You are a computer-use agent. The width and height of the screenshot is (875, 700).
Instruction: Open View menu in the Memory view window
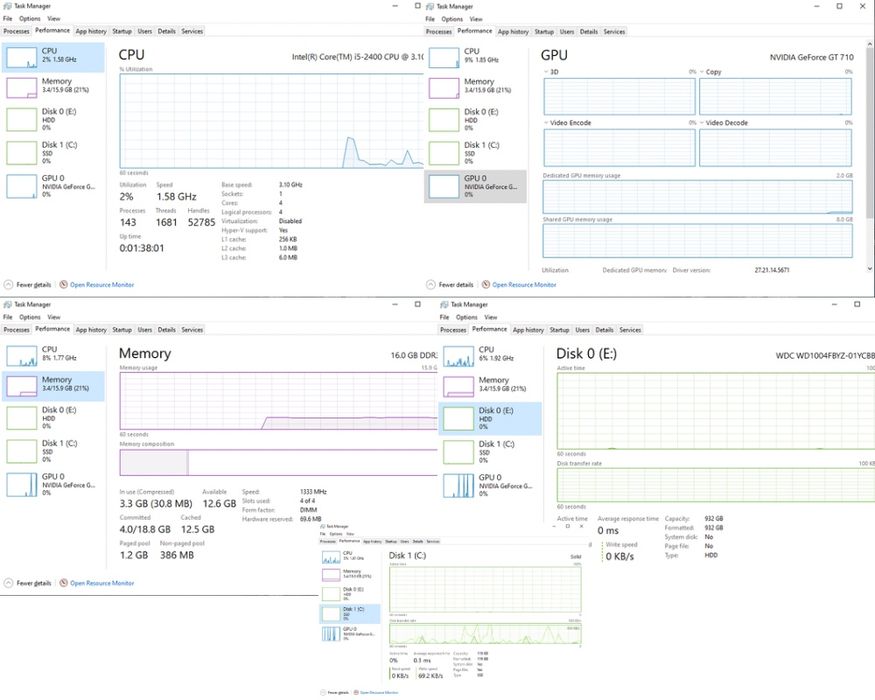[54, 317]
